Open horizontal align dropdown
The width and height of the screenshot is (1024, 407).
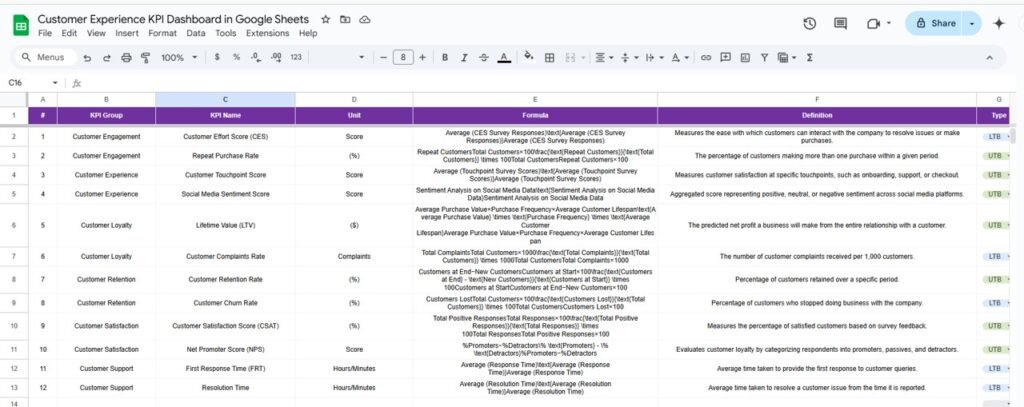(604, 57)
